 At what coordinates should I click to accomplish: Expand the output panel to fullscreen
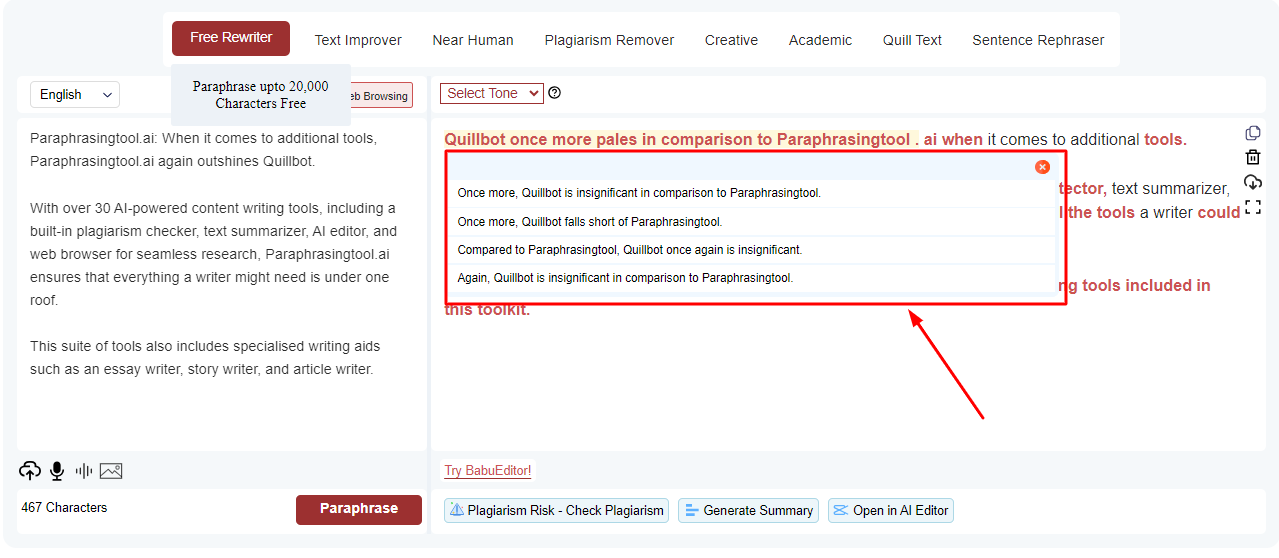[1253, 208]
